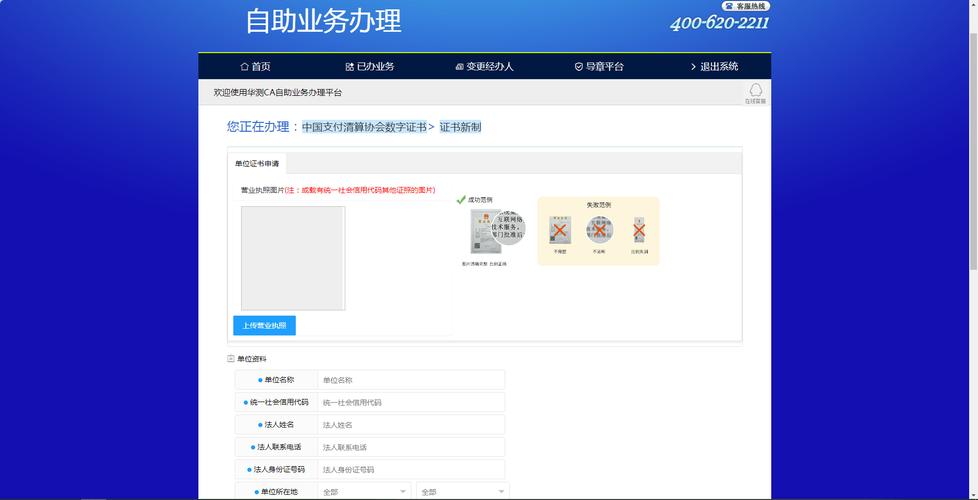Click the 法人身份证号码 input field
The width and height of the screenshot is (978, 500).
(x=411, y=469)
